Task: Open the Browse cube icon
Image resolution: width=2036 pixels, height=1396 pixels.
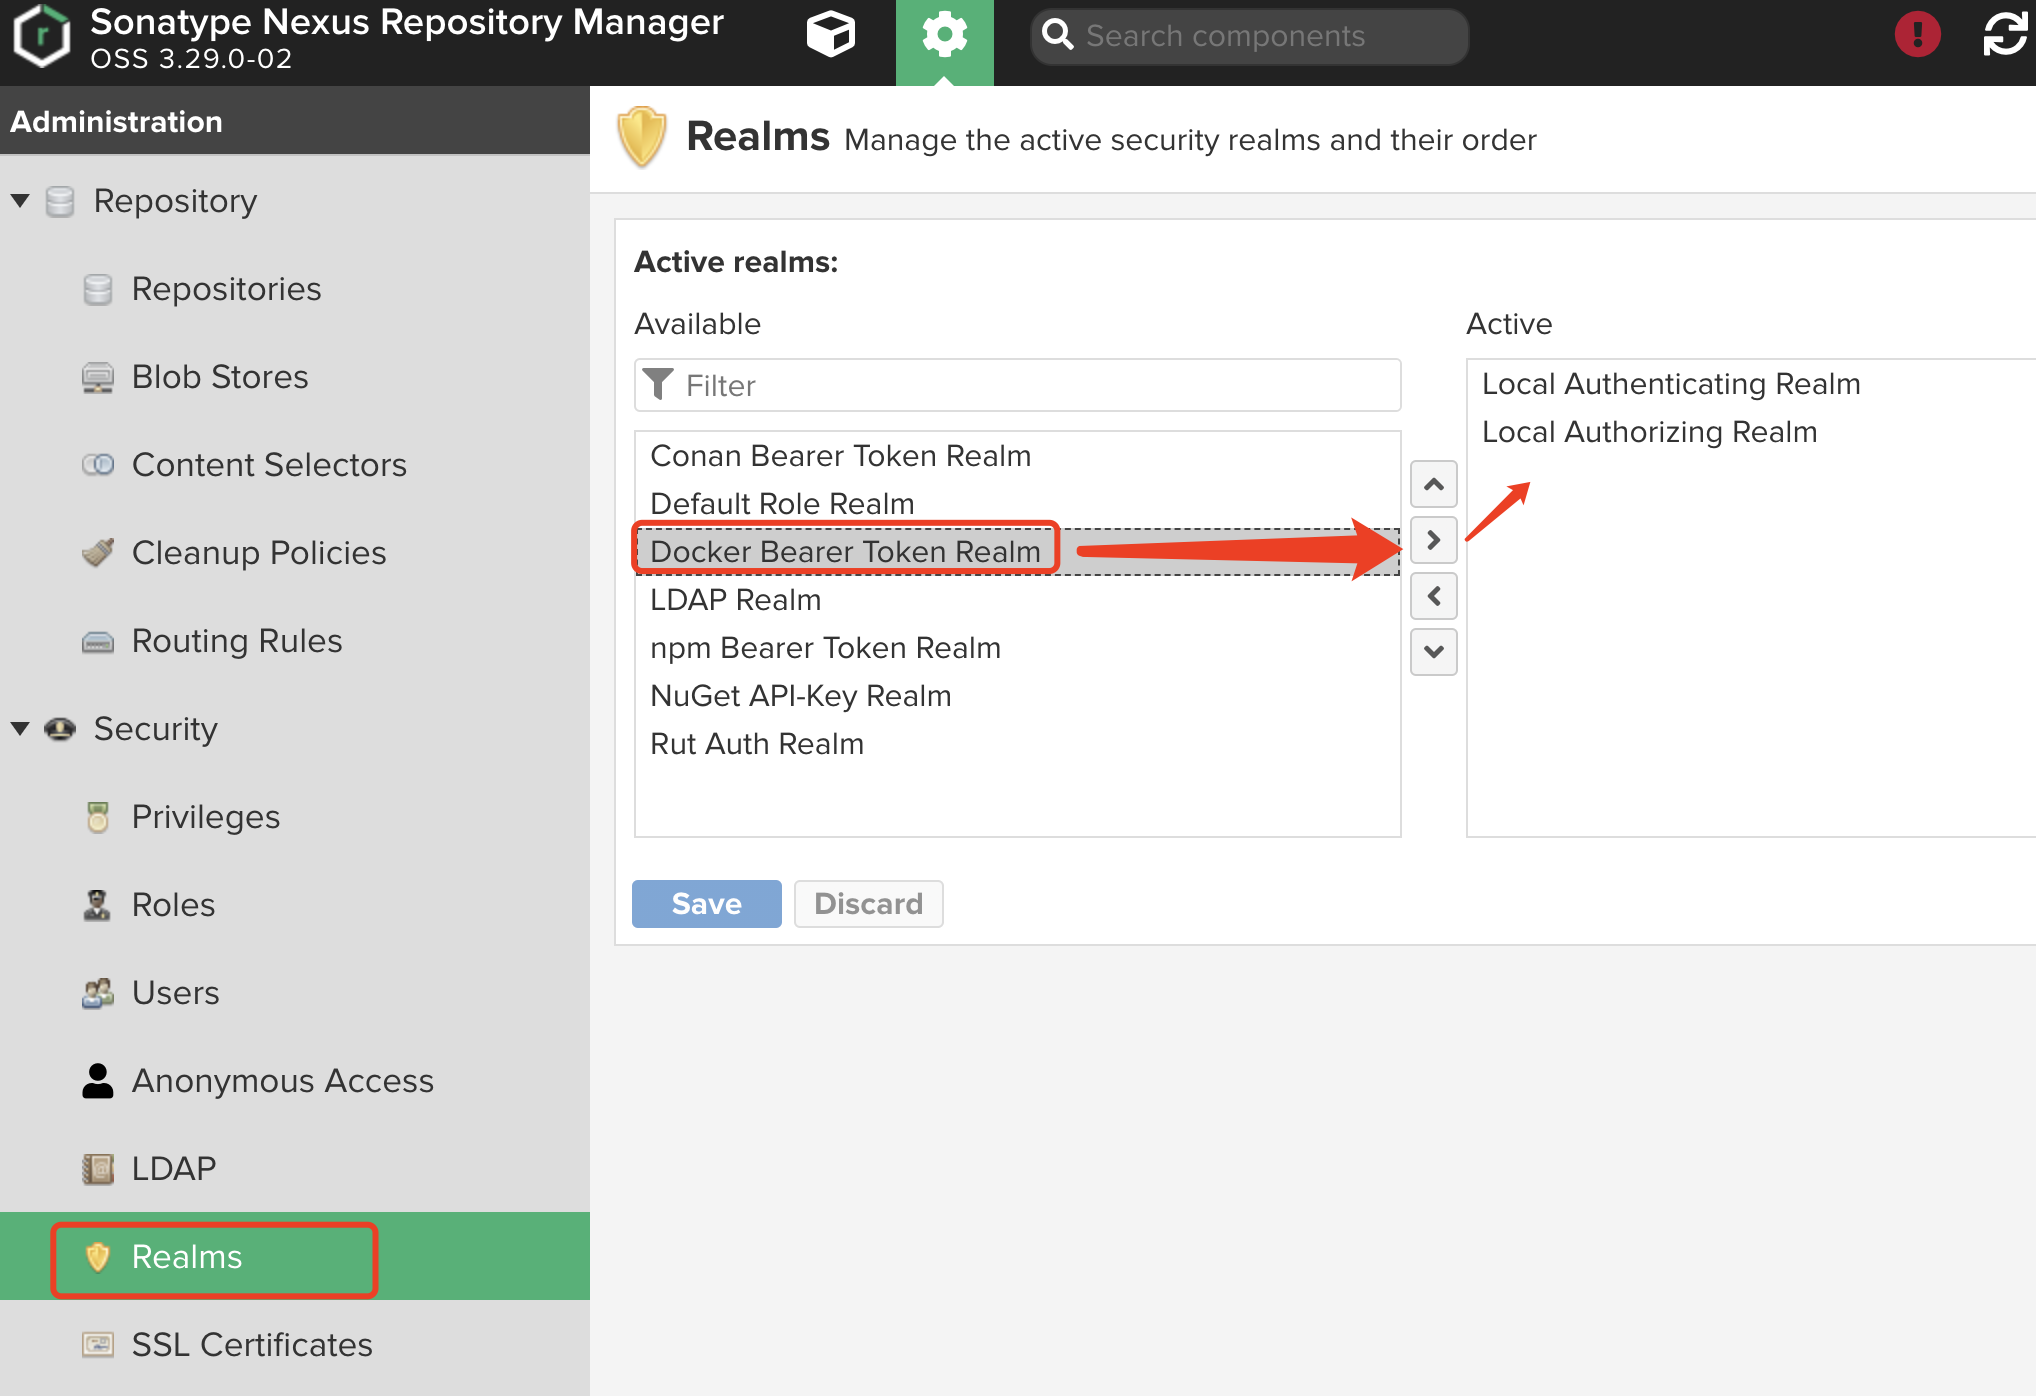Action: (831, 36)
